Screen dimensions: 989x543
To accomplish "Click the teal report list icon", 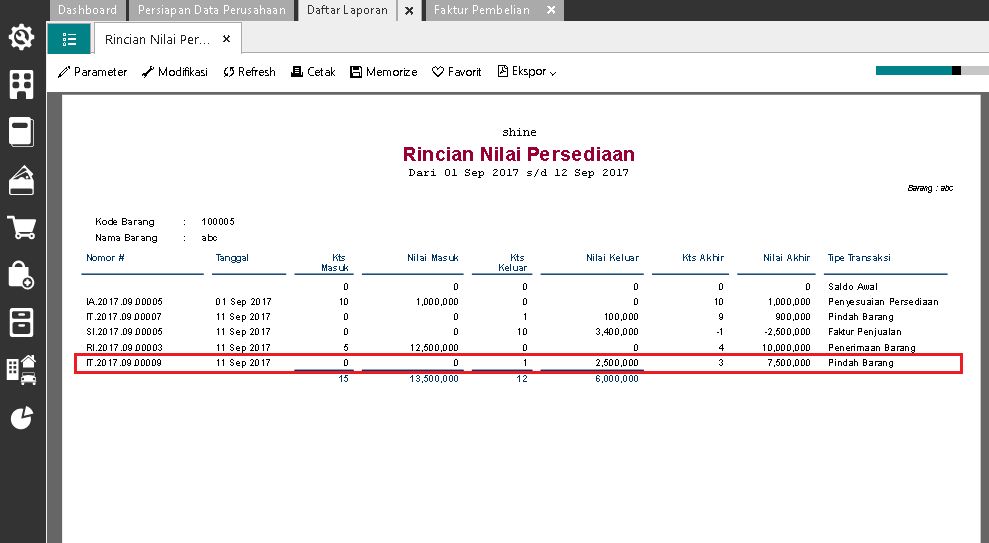I will click(x=69, y=39).
